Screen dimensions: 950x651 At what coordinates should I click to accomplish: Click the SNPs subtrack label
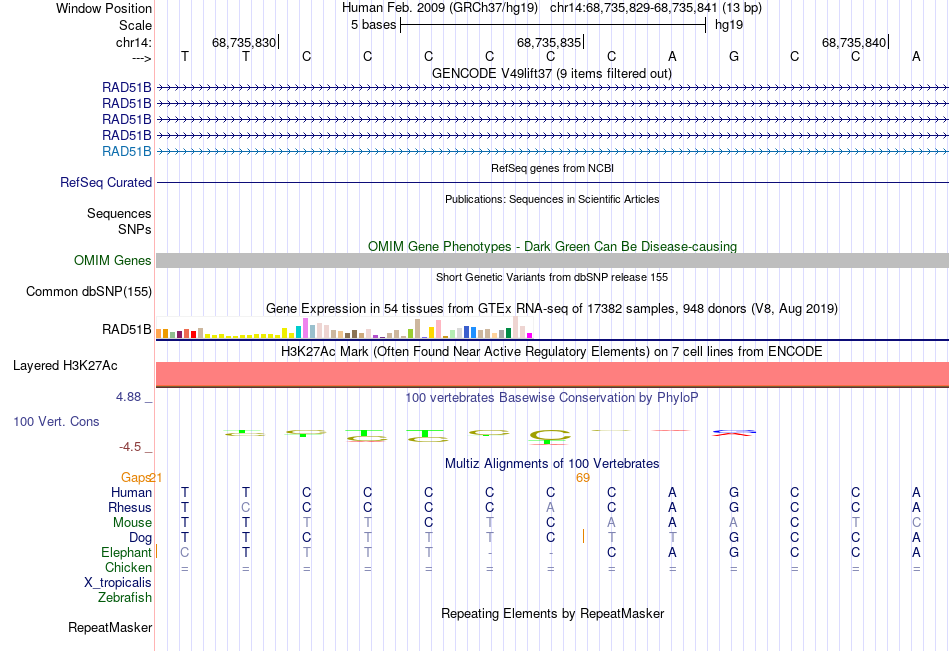(135, 229)
